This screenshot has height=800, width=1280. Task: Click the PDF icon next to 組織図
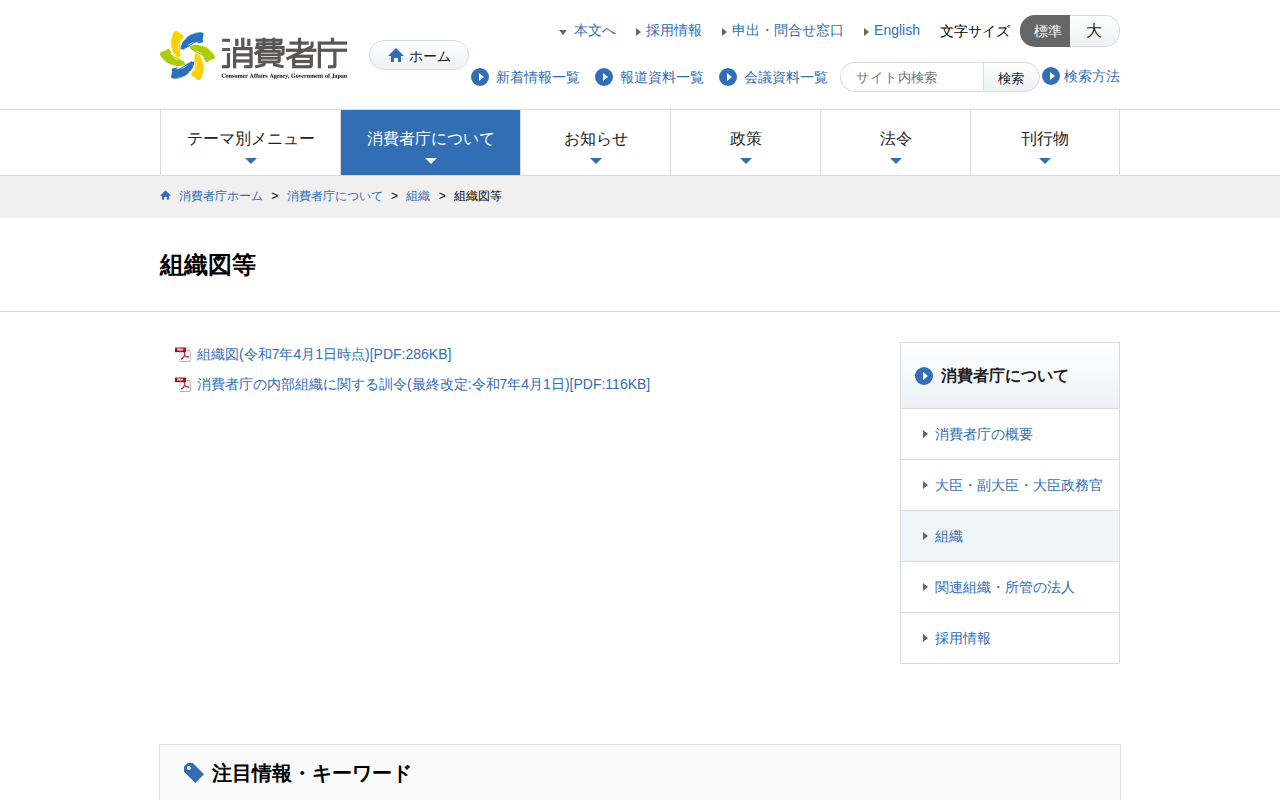182,354
